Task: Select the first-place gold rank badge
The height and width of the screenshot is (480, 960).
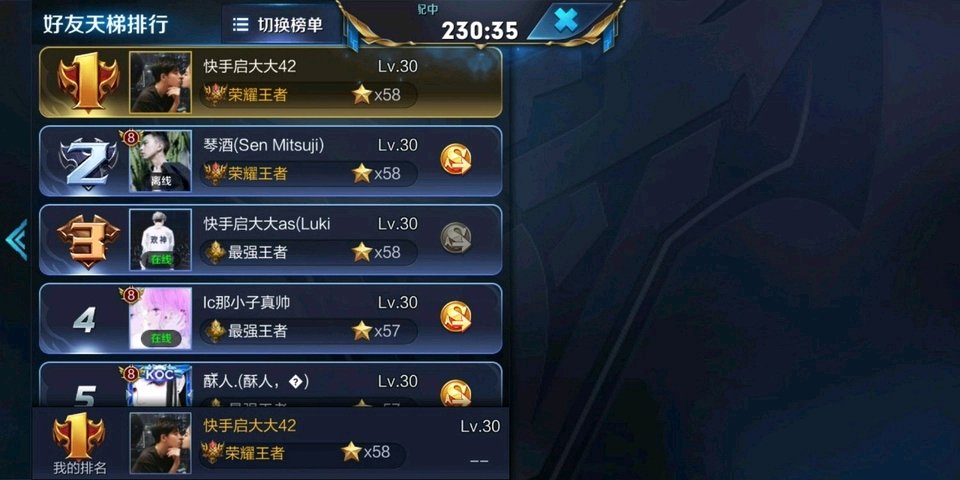Action: tap(88, 82)
